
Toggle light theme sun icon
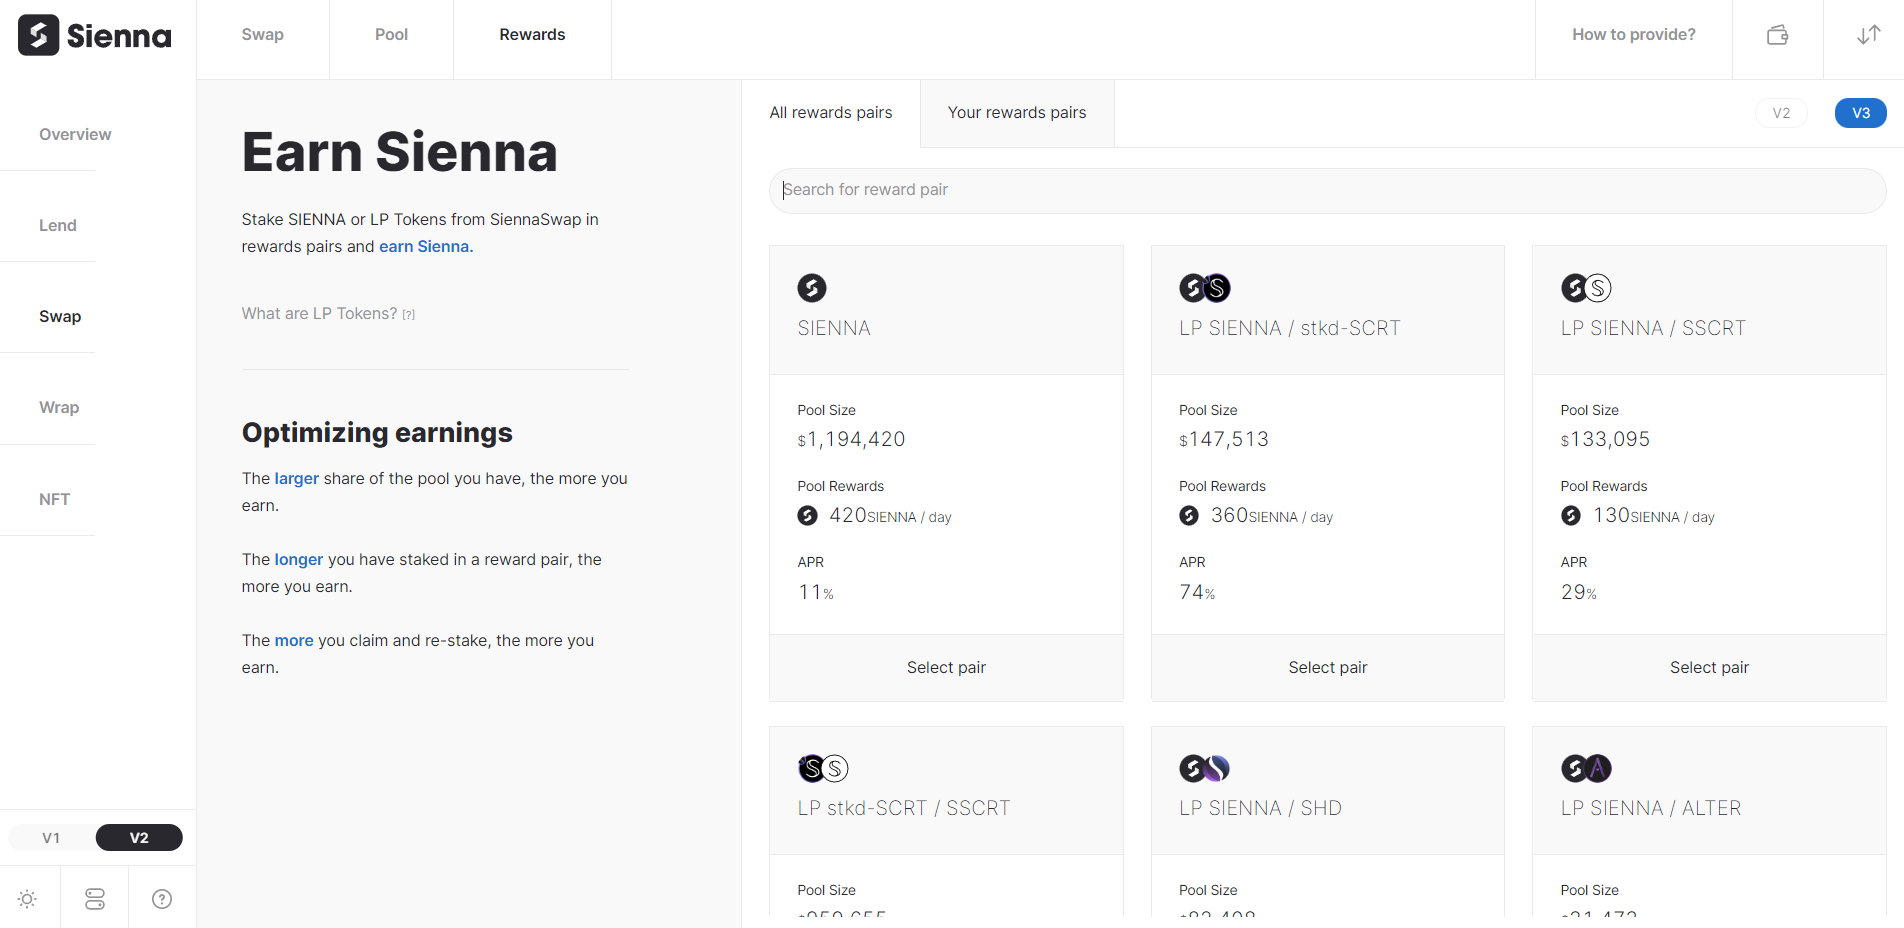[28, 899]
